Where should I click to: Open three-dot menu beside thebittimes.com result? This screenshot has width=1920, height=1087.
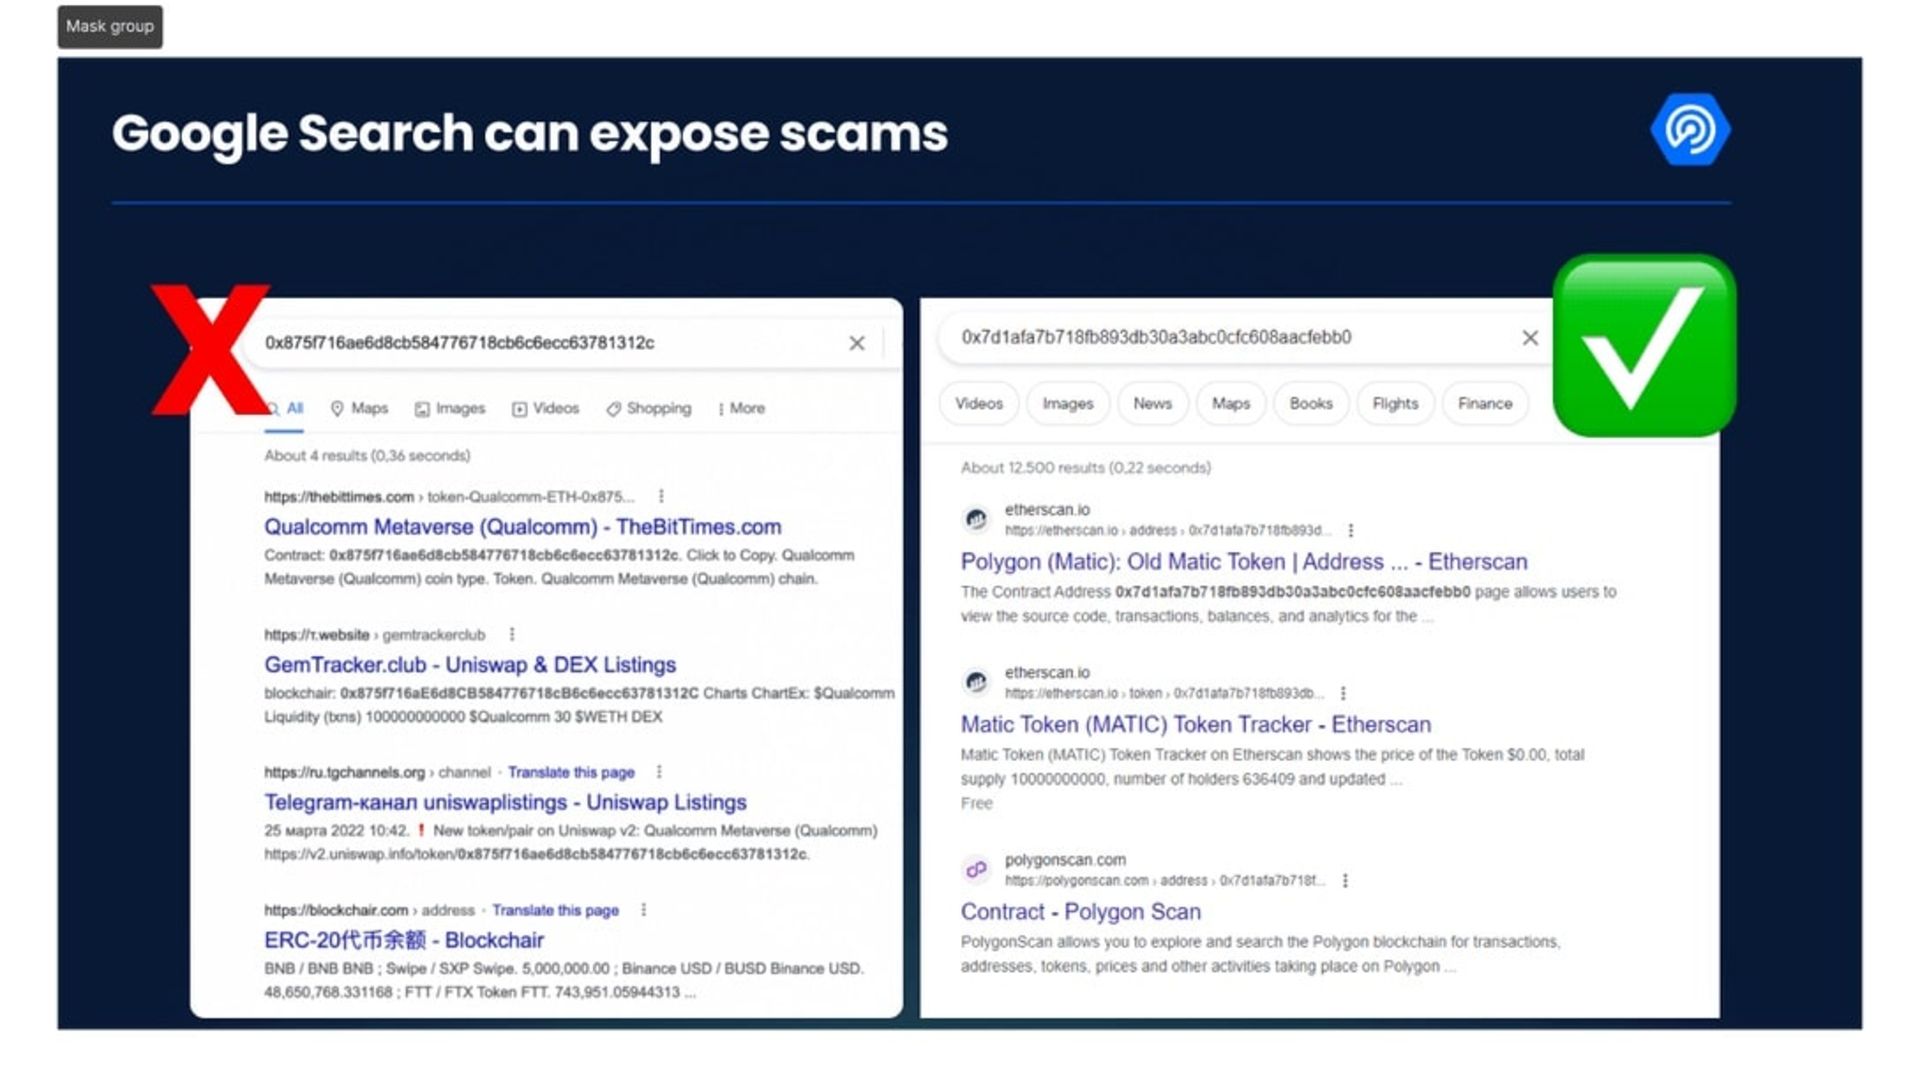(661, 496)
